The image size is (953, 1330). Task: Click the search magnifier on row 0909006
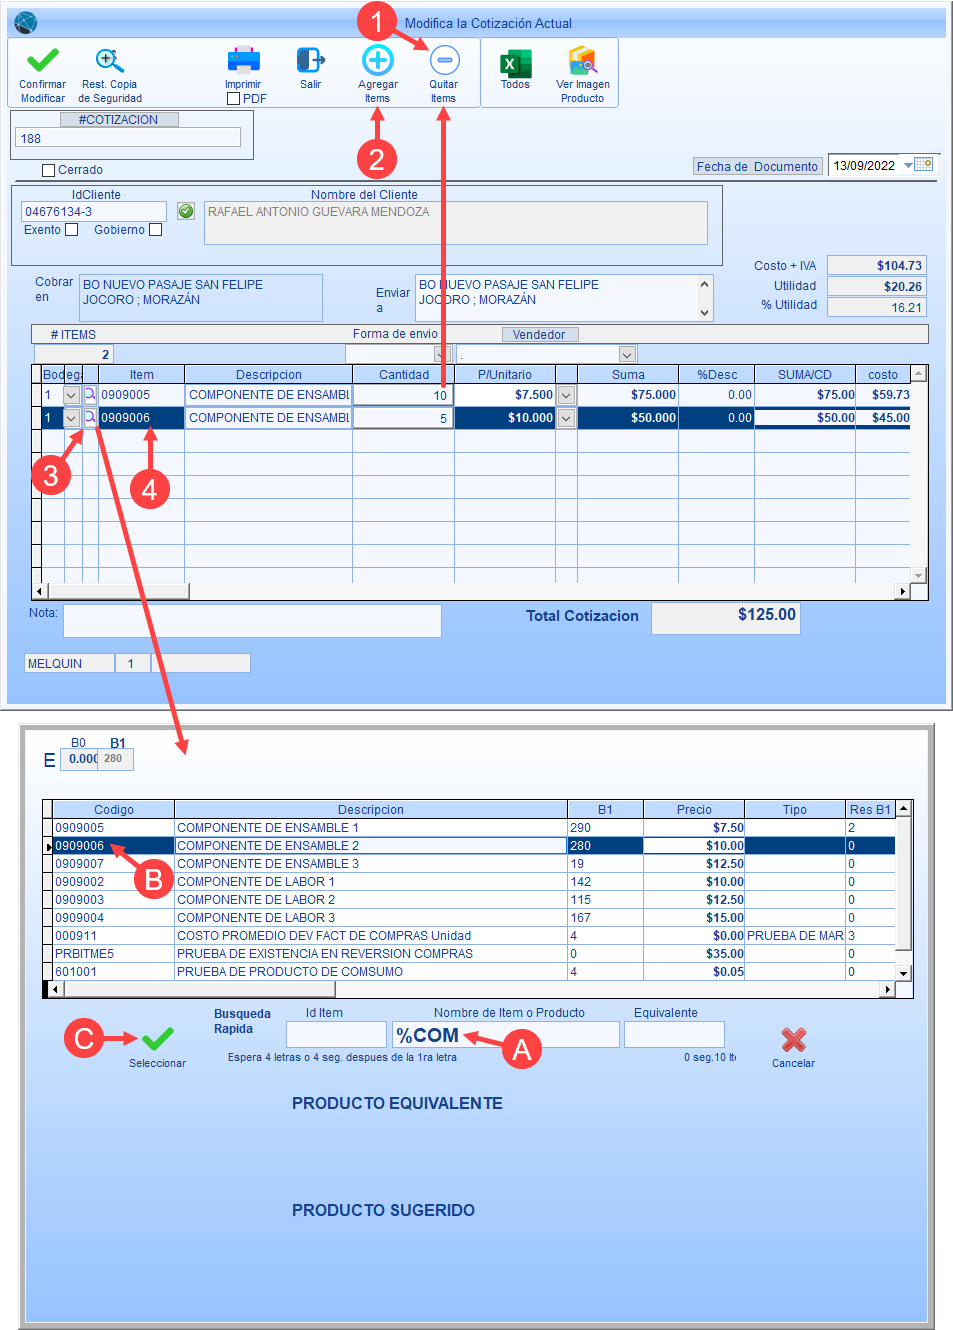[90, 417]
